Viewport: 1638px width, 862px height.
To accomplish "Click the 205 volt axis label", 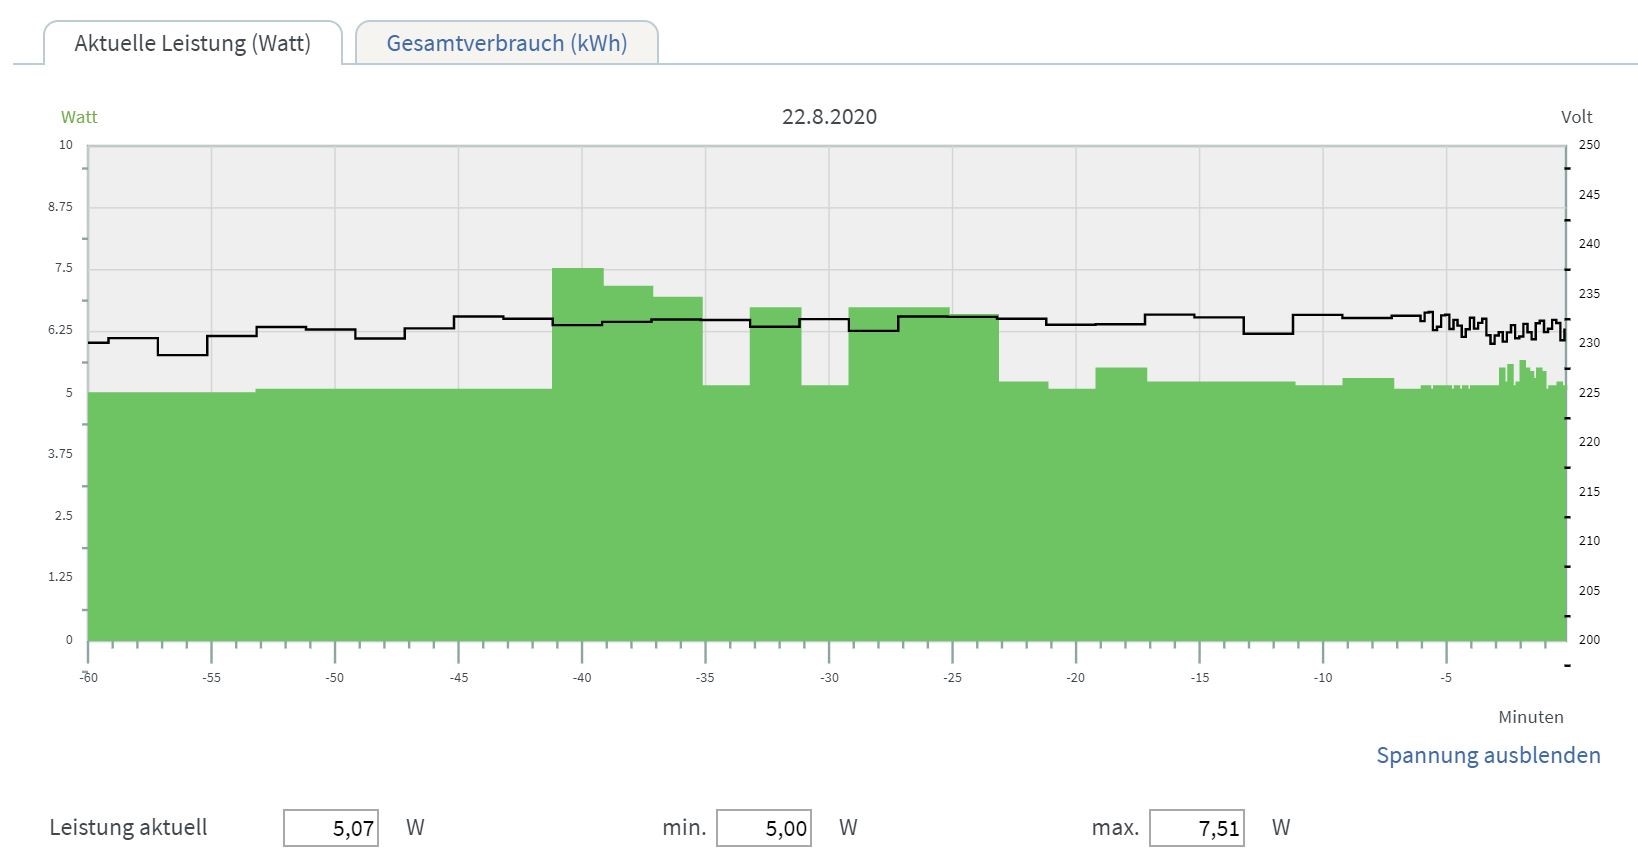I will [1589, 591].
